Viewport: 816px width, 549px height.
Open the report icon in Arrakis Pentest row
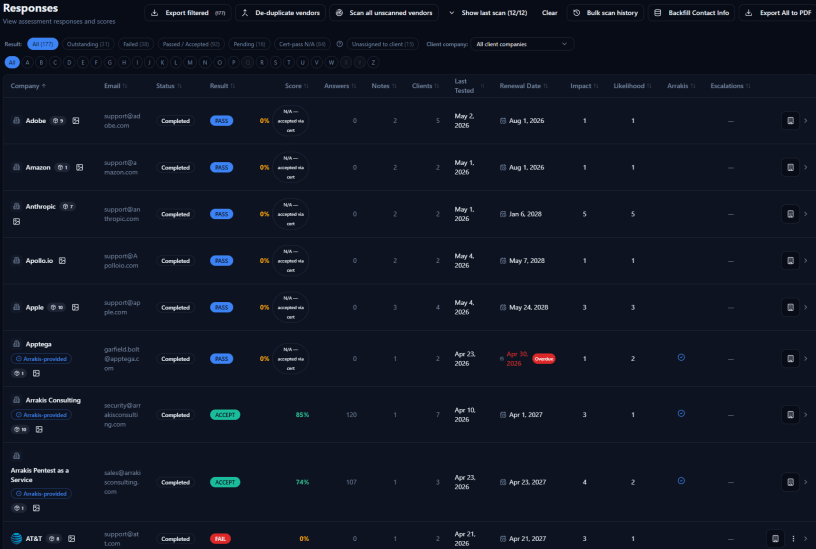(x=790, y=482)
